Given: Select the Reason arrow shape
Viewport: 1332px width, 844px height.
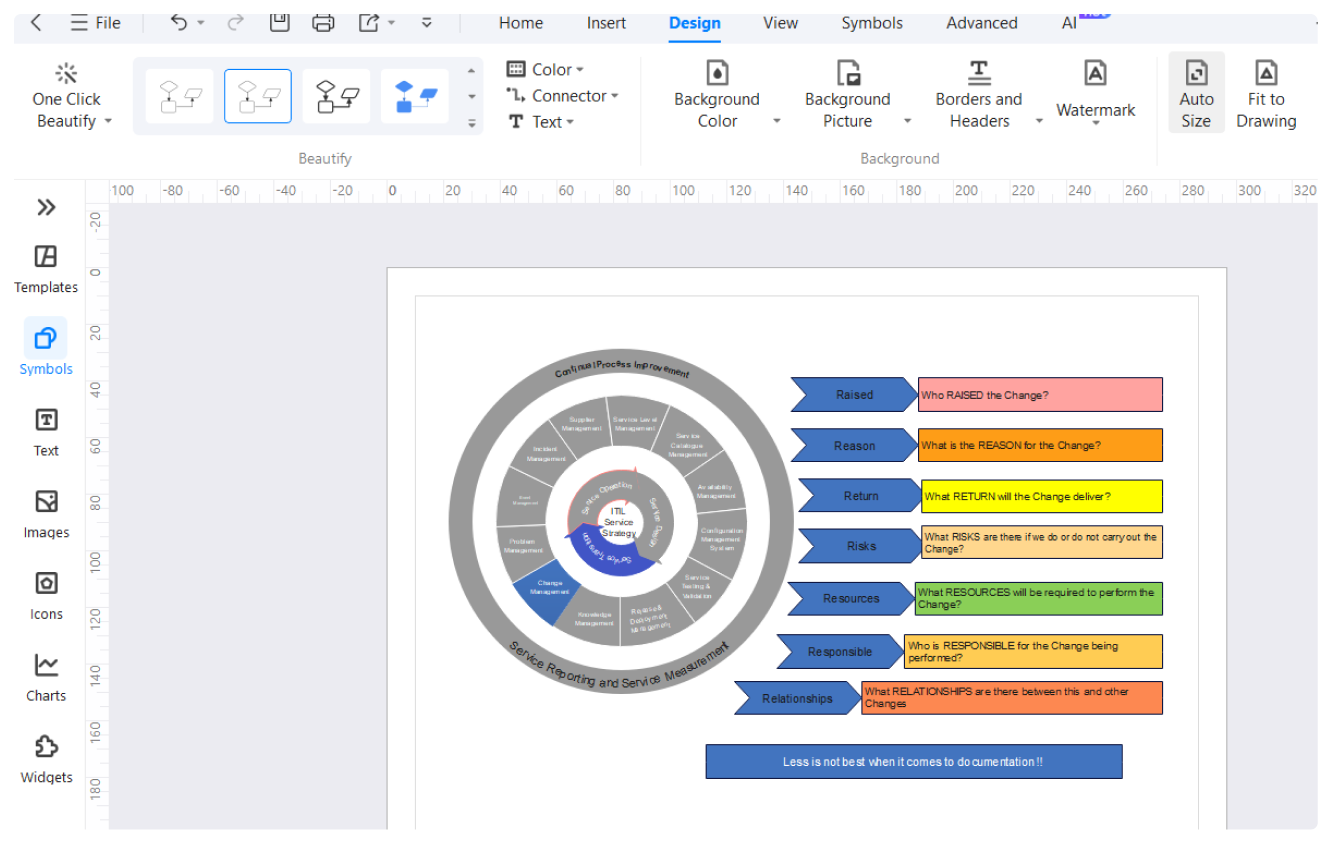Looking at the screenshot, I should (854, 446).
